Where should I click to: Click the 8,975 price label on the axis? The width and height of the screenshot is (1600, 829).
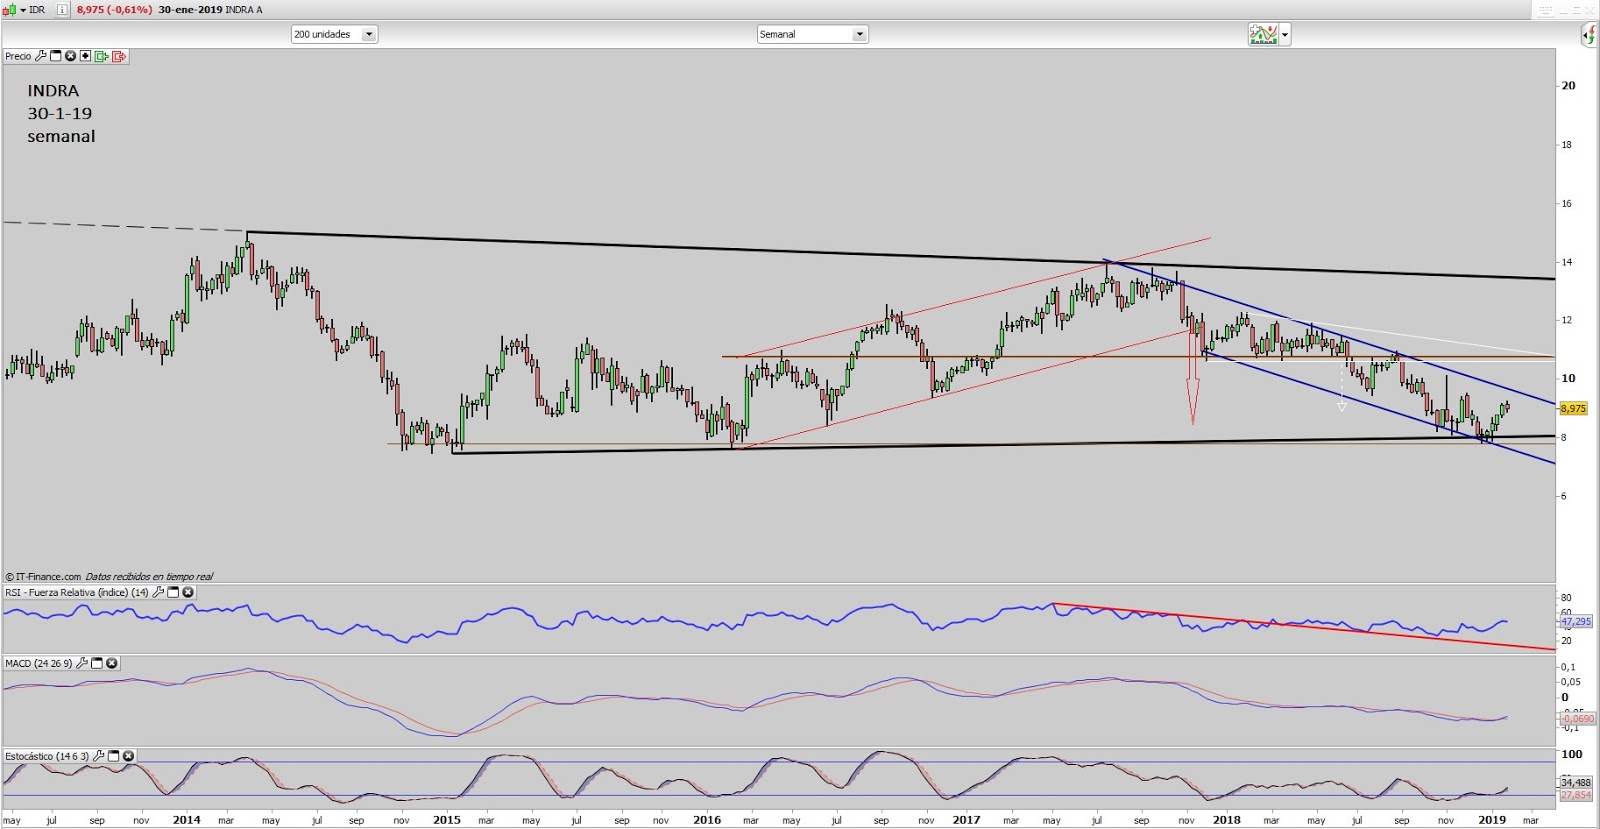coord(1573,408)
